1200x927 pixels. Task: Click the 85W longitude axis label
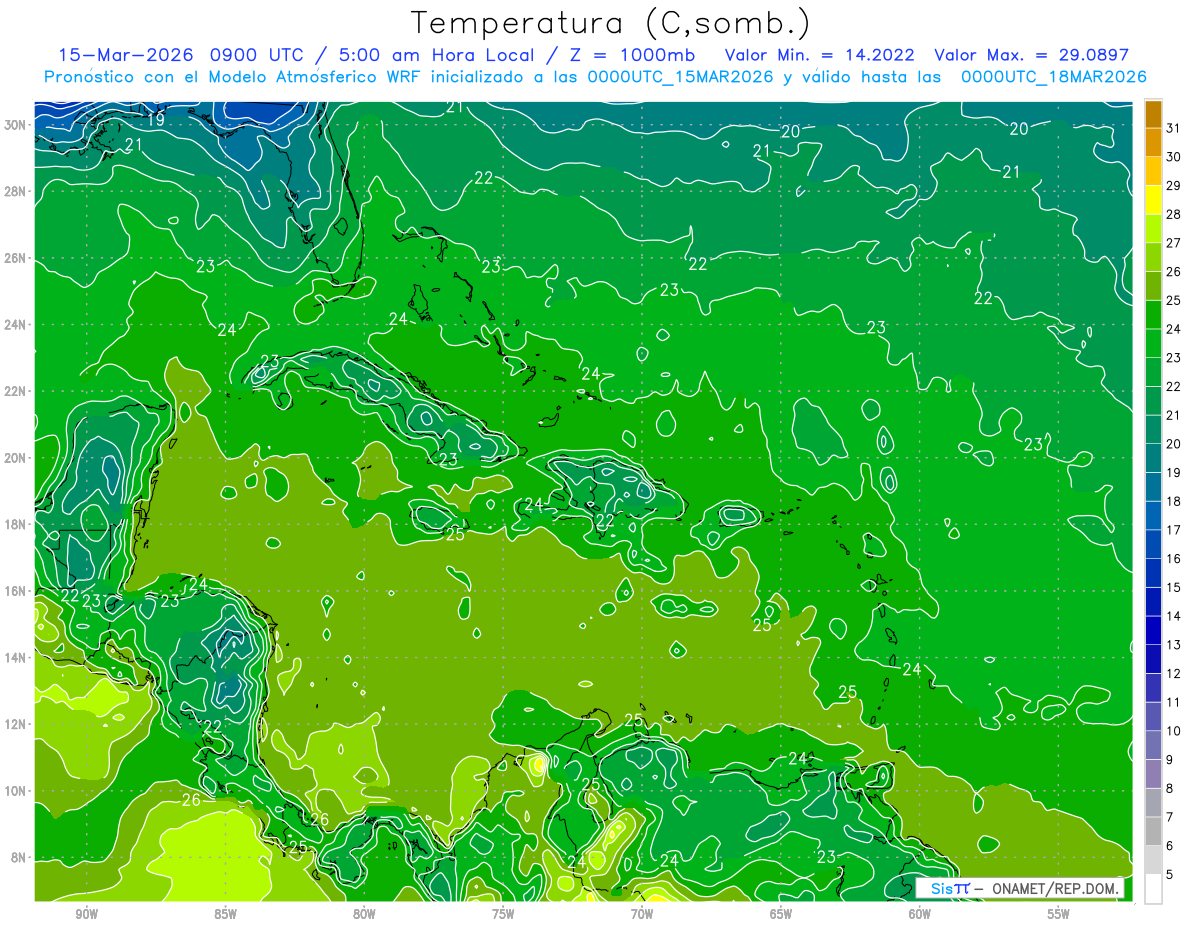225,915
